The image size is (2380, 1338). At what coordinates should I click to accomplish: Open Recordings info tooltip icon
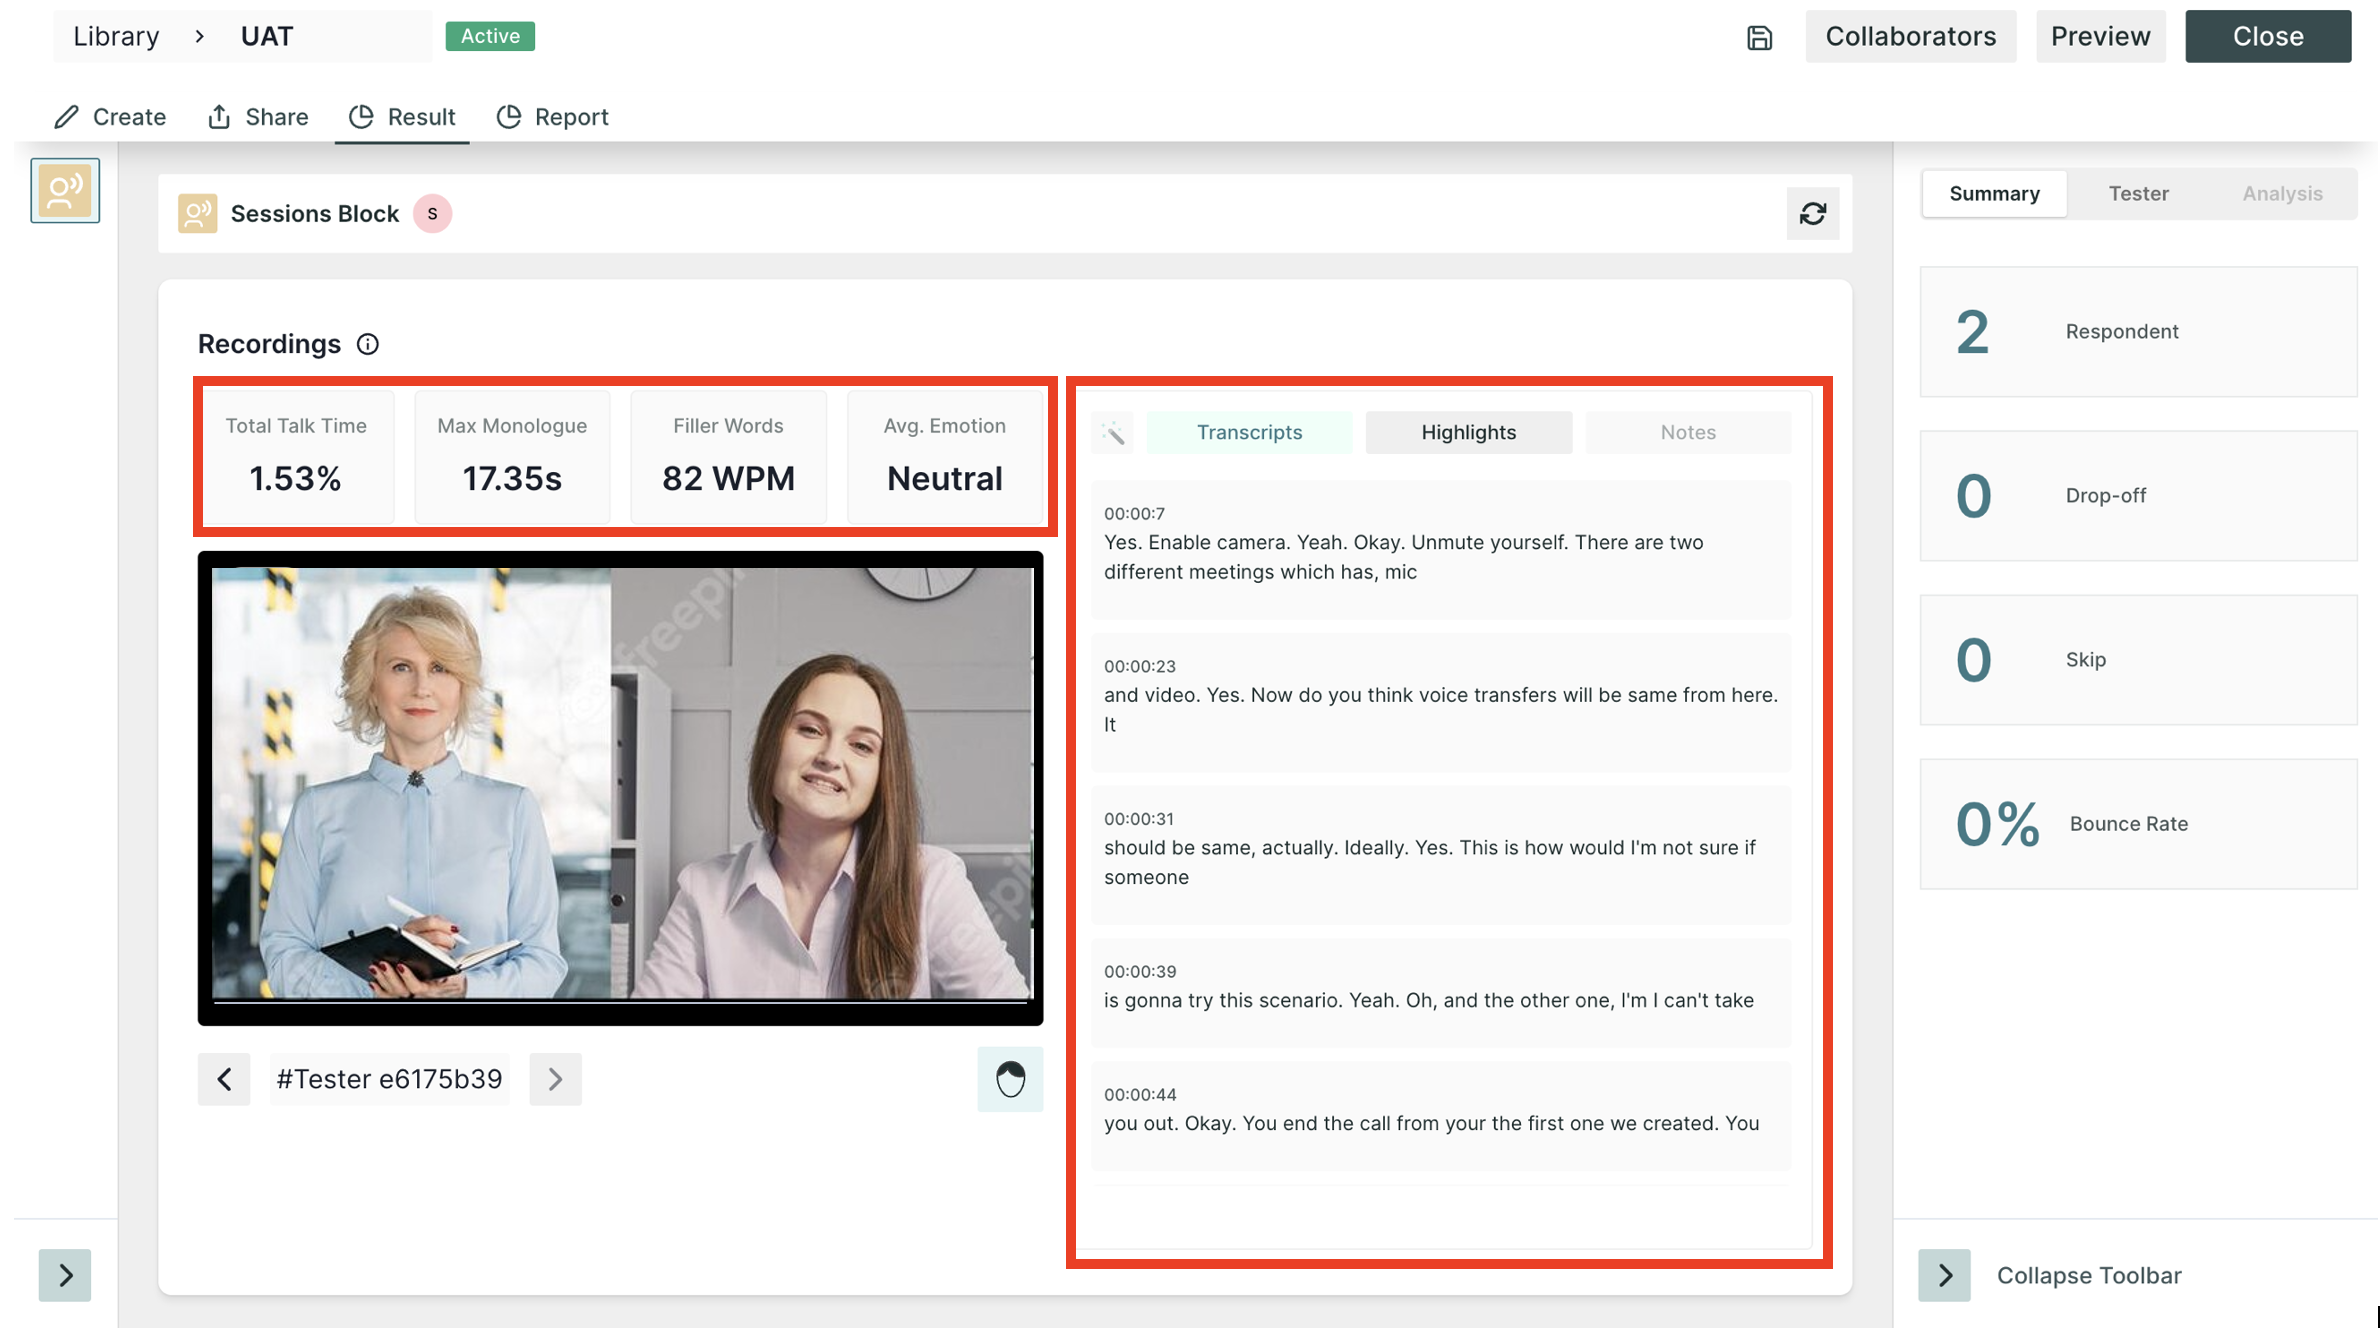[x=368, y=345]
